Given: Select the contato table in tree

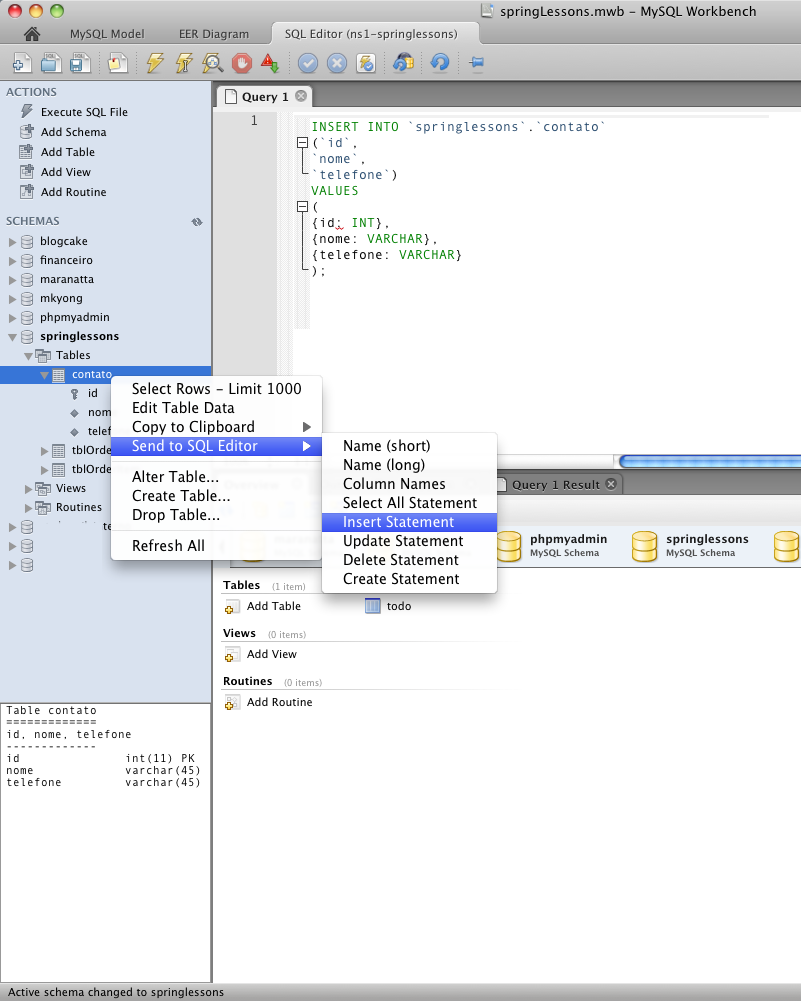Looking at the screenshot, I should pyautogui.click(x=91, y=374).
